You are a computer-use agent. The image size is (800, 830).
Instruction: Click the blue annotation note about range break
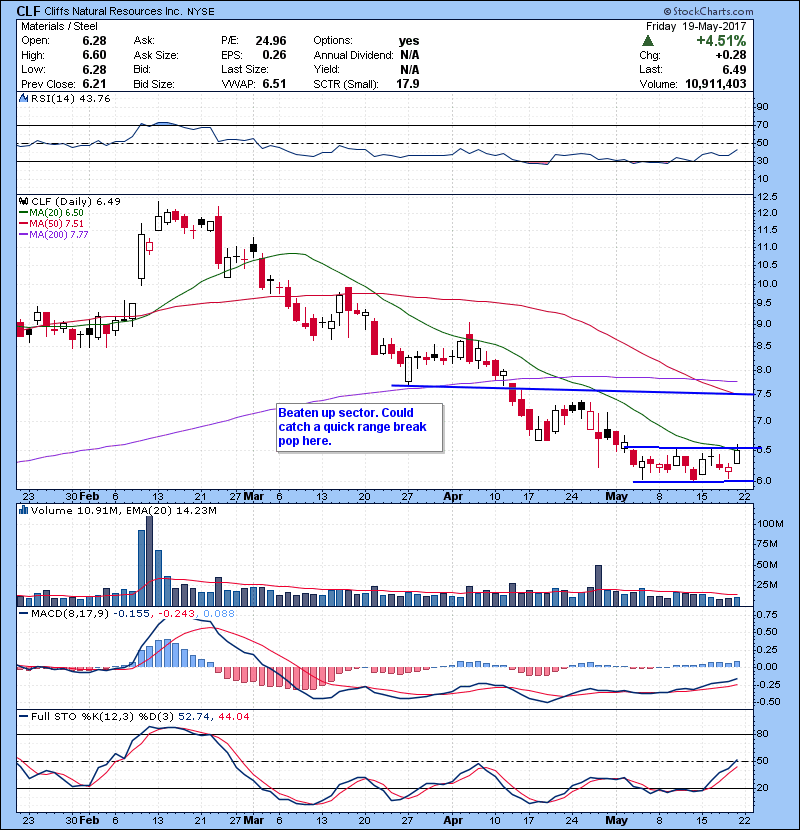pyautogui.click(x=359, y=427)
